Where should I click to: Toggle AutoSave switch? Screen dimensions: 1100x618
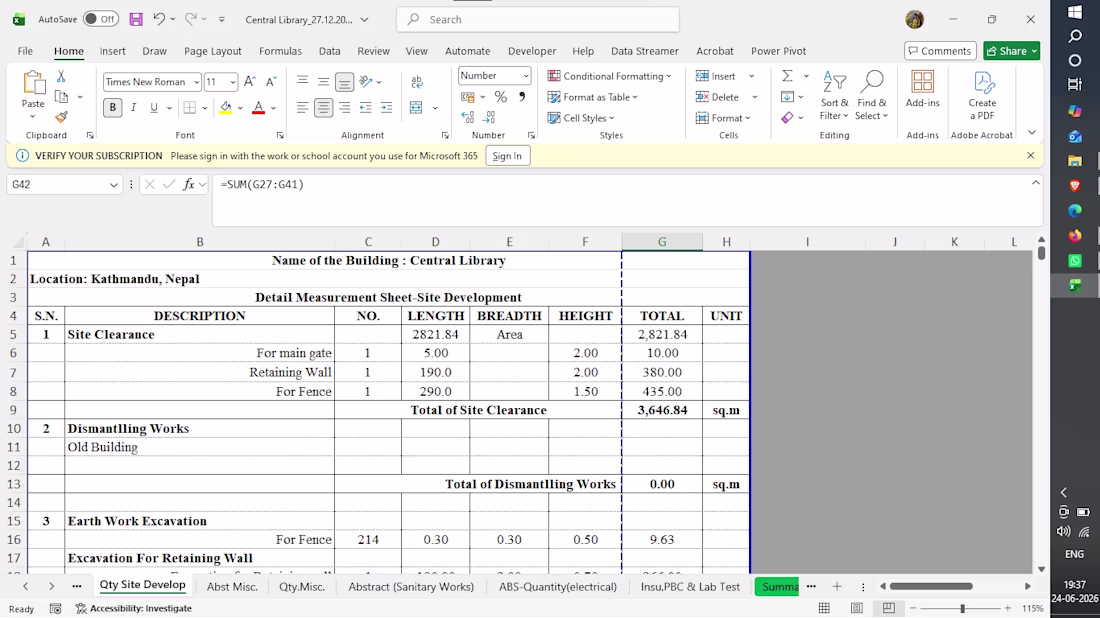100,20
